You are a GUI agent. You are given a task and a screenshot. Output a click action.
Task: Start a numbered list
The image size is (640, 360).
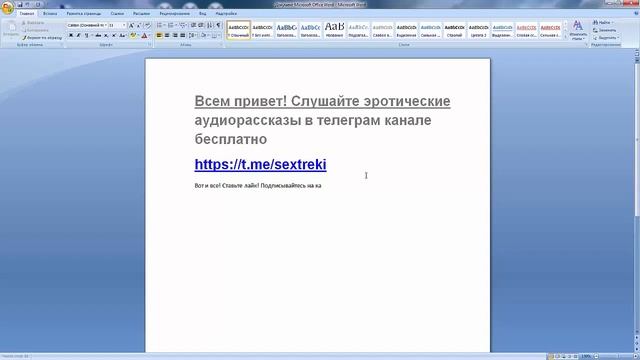tap(171, 25)
